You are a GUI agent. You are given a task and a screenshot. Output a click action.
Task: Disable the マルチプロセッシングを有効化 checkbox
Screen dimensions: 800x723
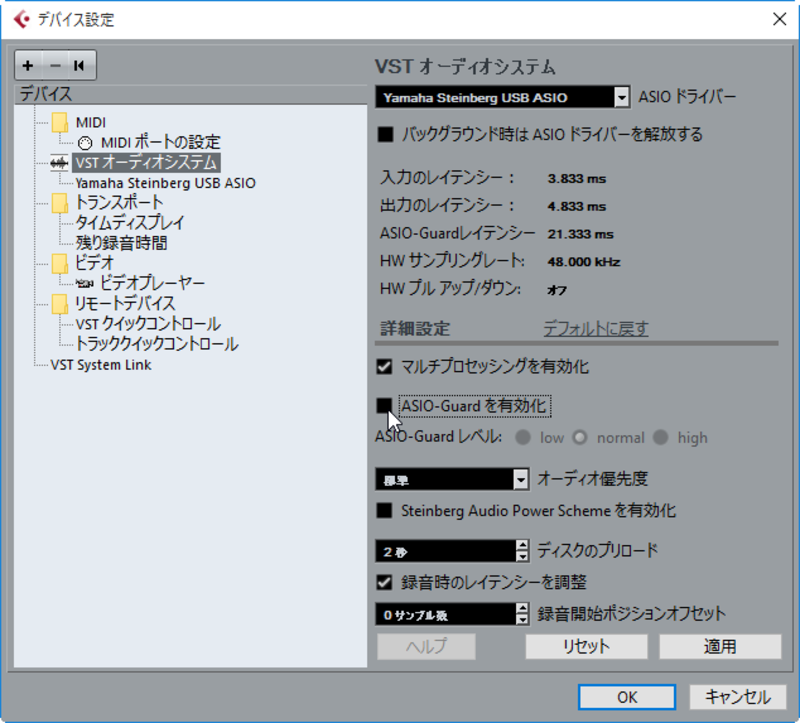tap(385, 367)
